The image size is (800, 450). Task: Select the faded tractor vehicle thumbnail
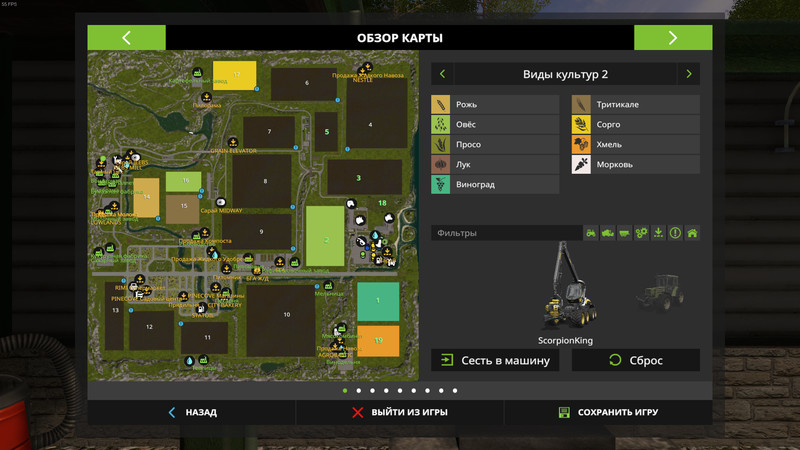653,295
